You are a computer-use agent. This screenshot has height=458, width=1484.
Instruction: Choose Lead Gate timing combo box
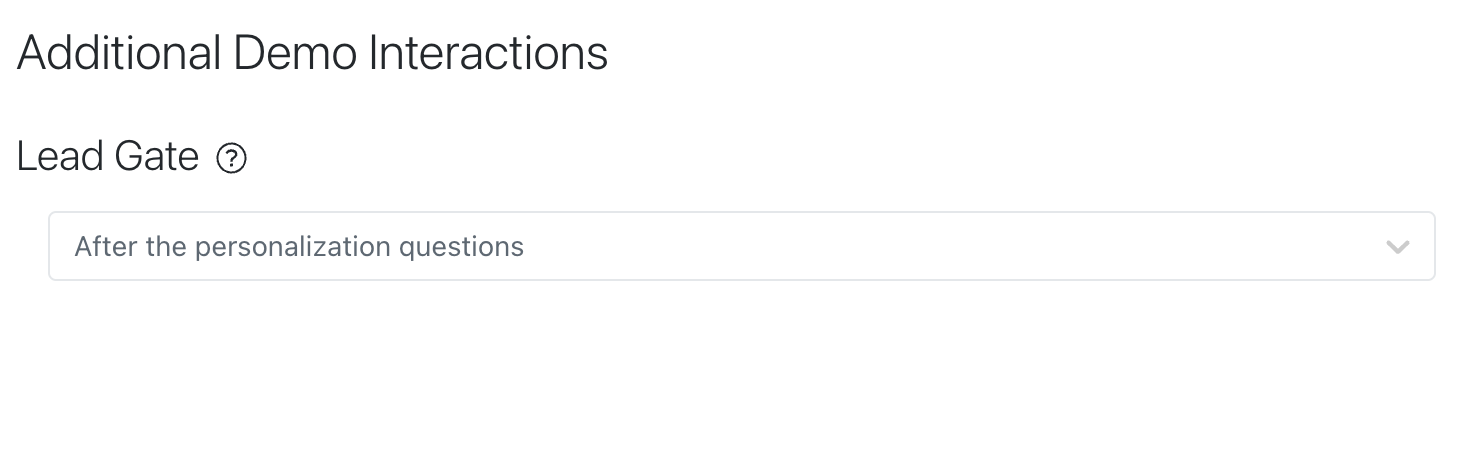[742, 246]
